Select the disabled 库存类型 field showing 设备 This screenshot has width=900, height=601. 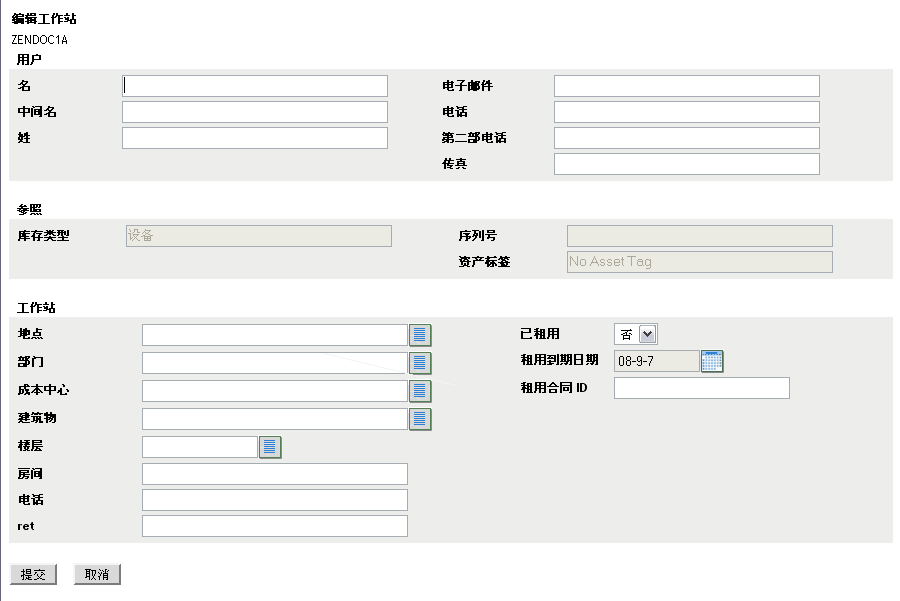(259, 236)
